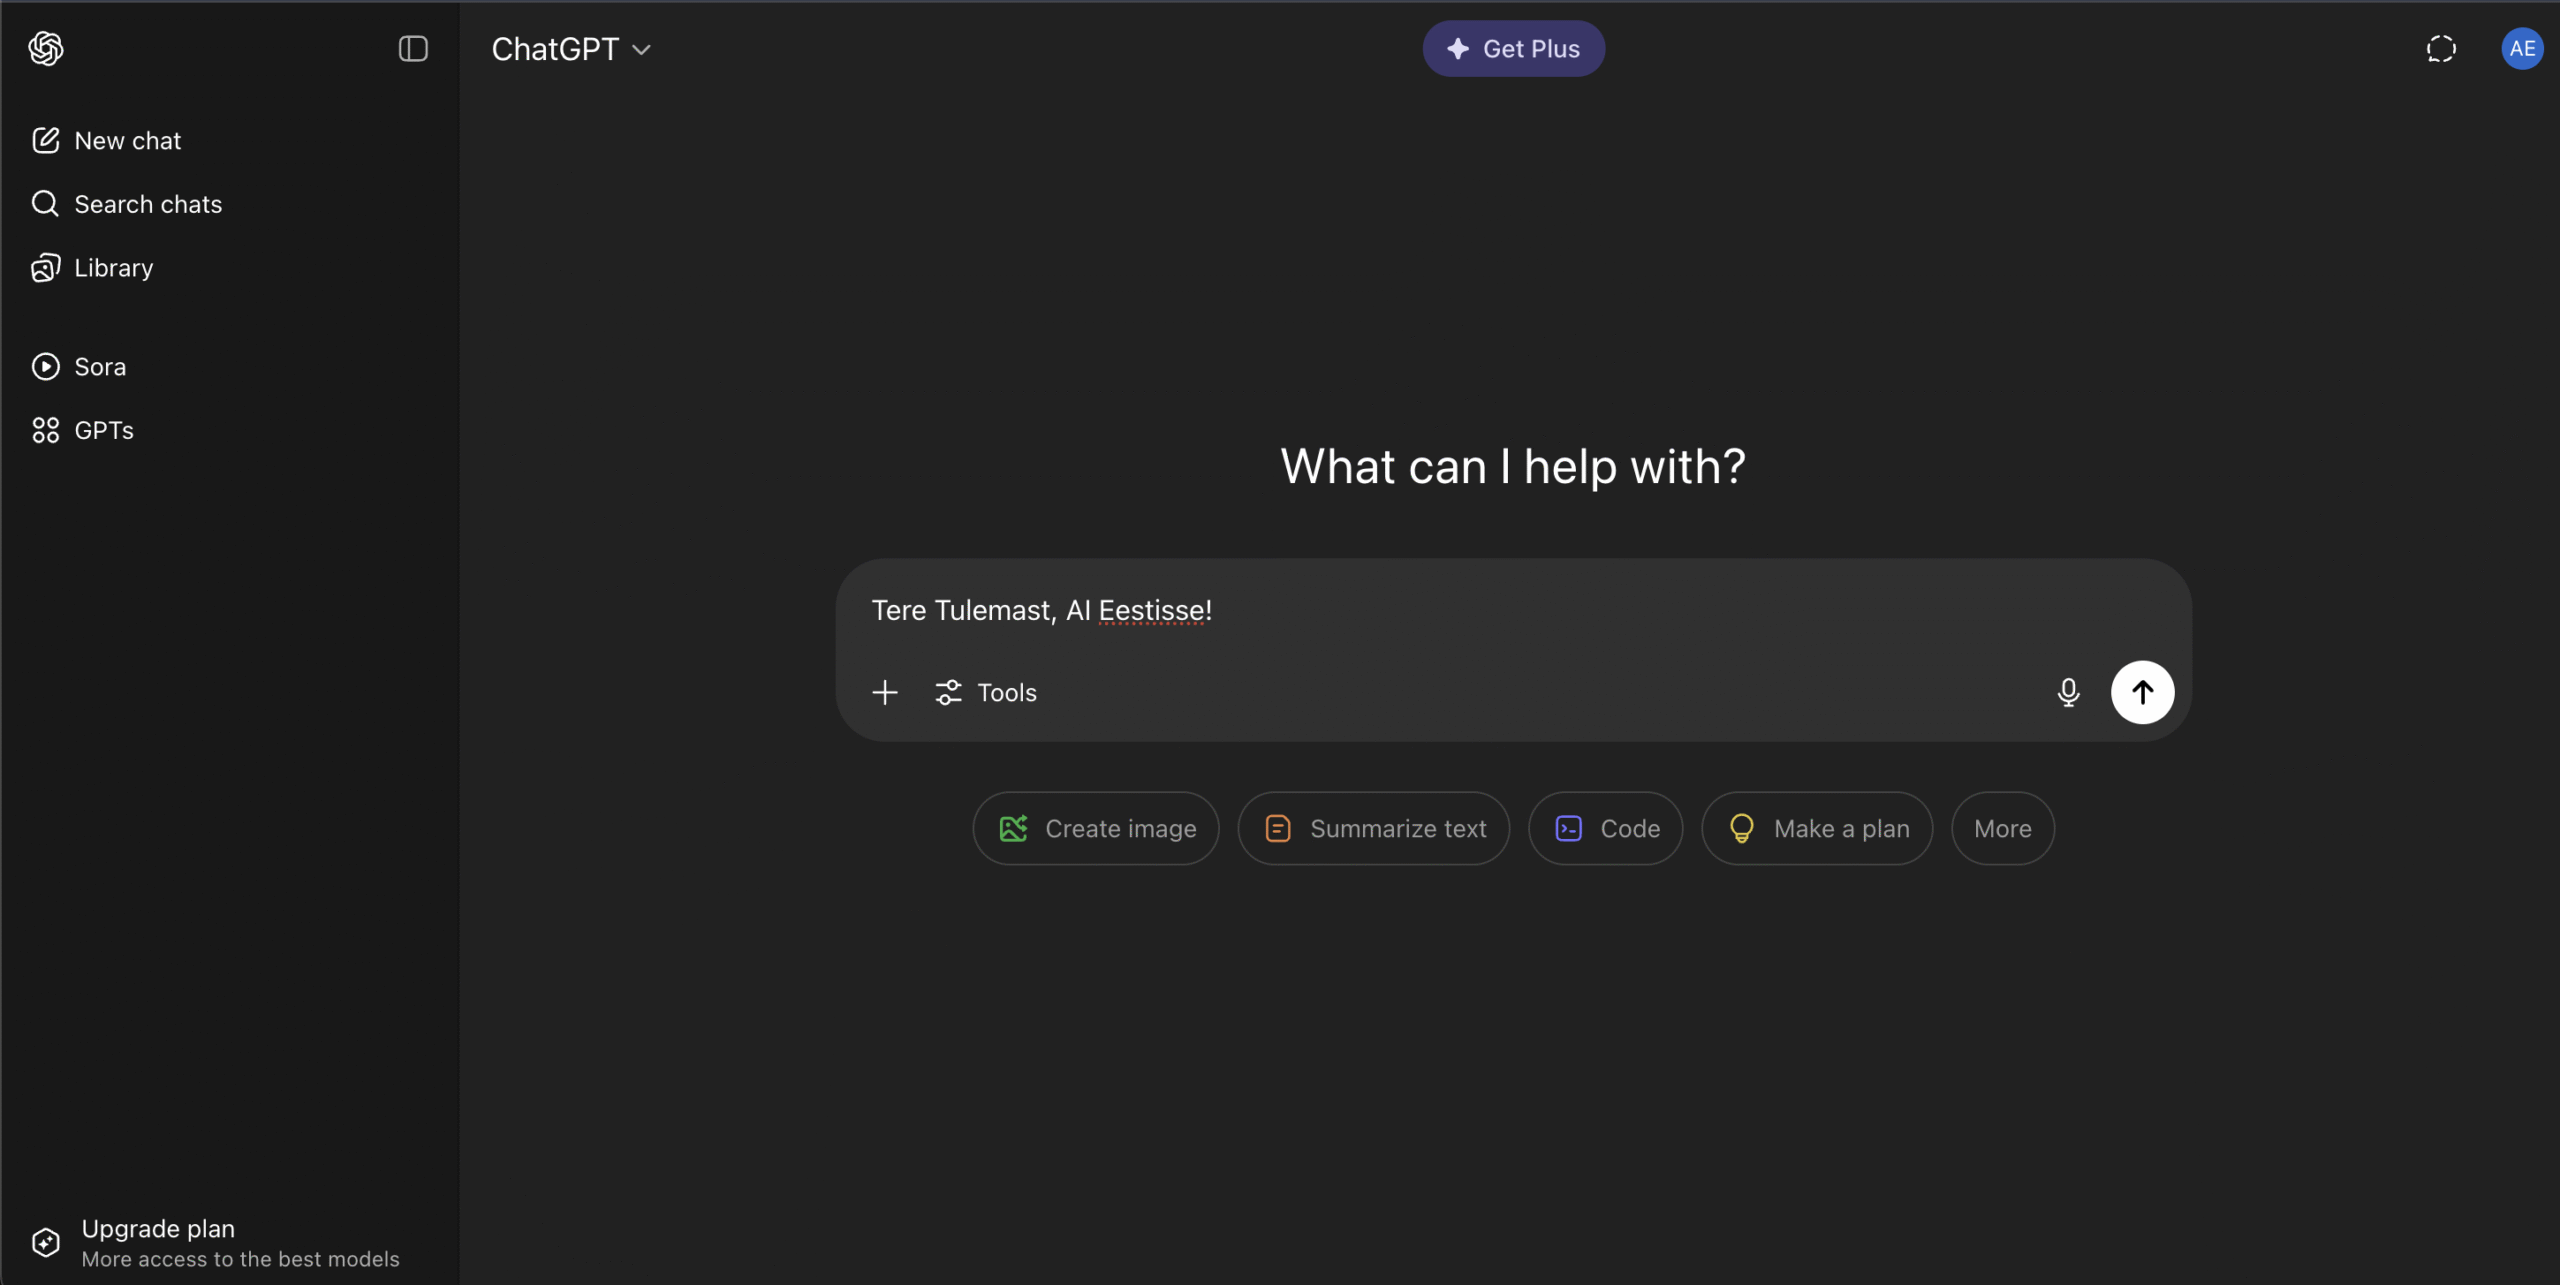This screenshot has width=2560, height=1285.
Task: Click into the message input field
Action: (1511, 610)
